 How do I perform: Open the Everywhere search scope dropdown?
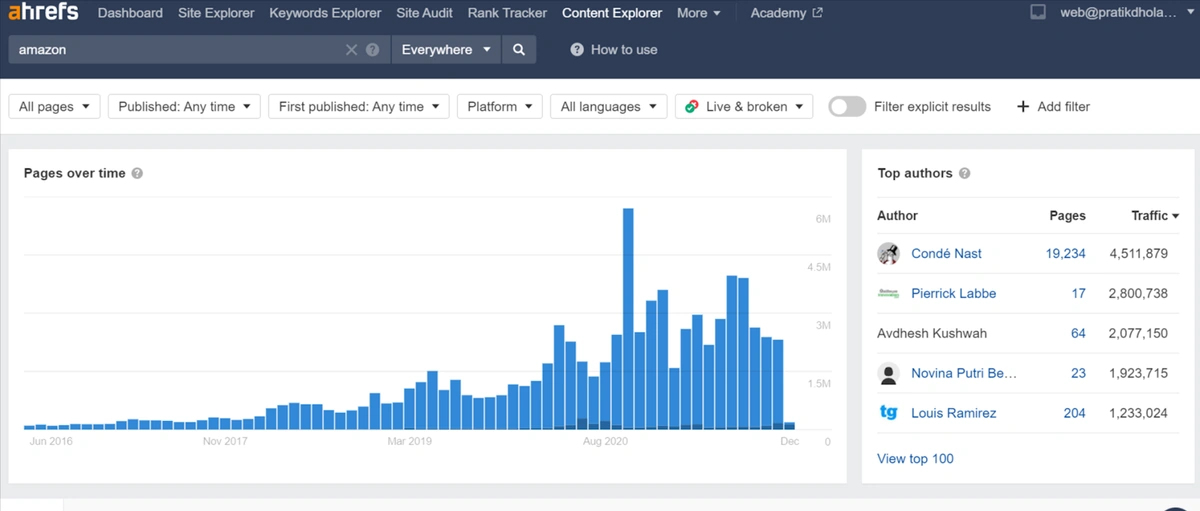[x=446, y=49]
